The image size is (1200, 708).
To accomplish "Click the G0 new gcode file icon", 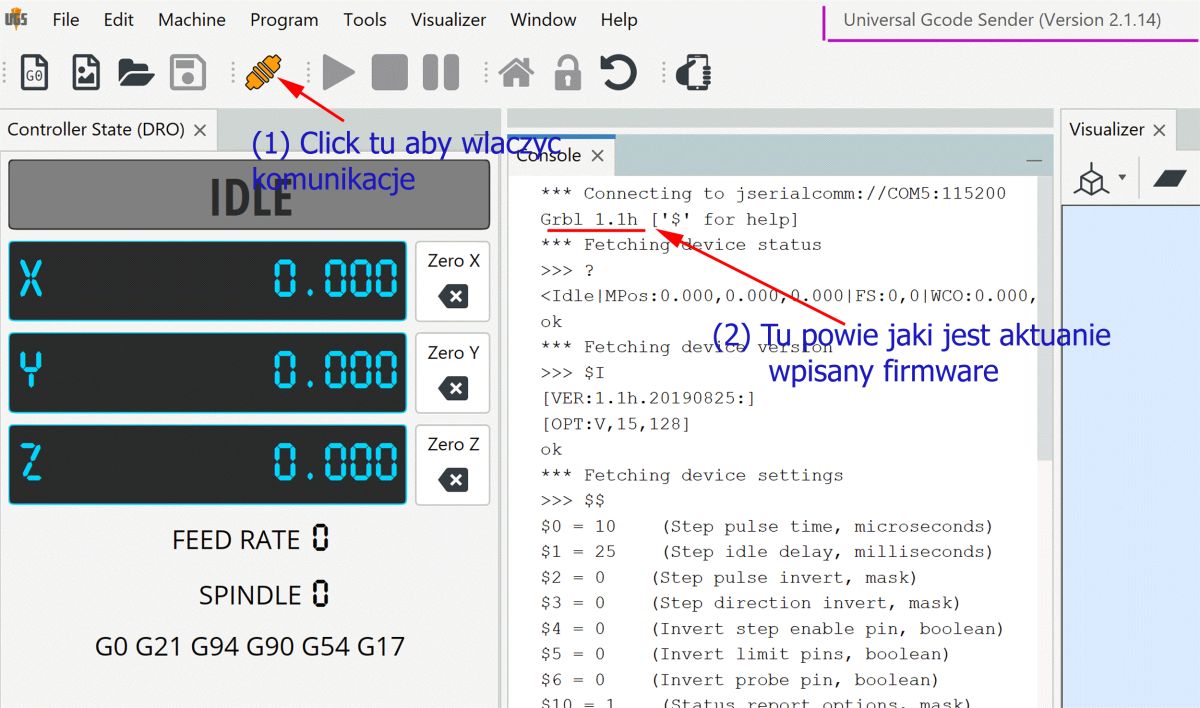I will coord(35,73).
